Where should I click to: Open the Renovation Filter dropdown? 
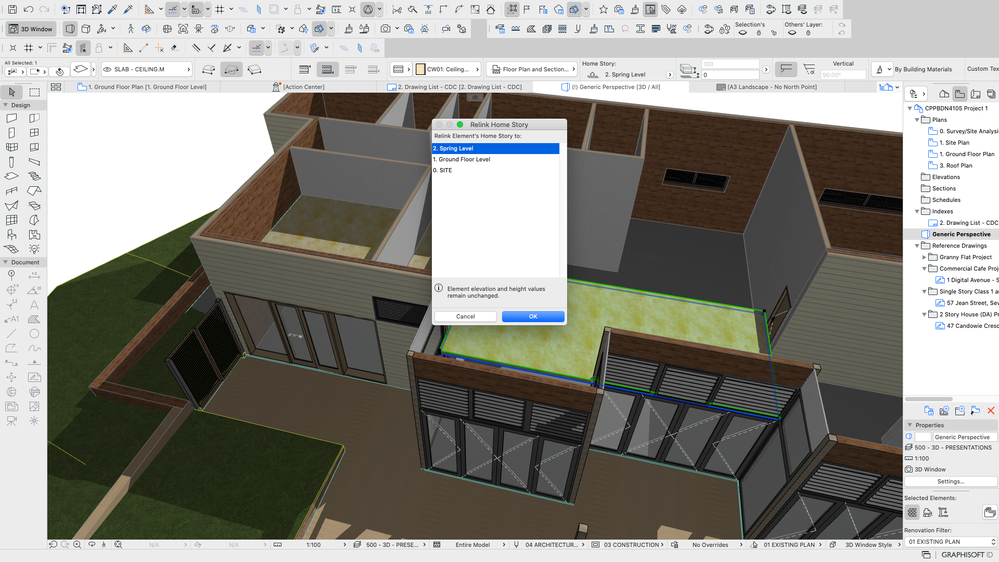[951, 541]
